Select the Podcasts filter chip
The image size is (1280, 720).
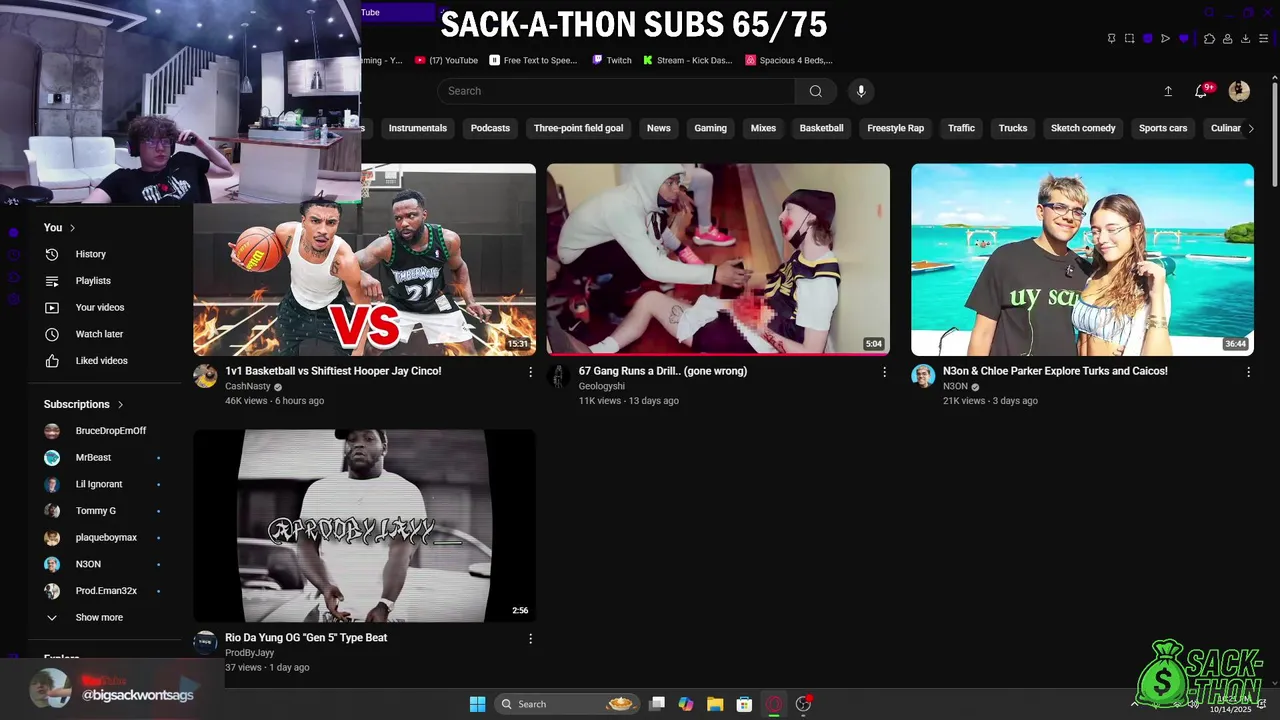pos(490,128)
